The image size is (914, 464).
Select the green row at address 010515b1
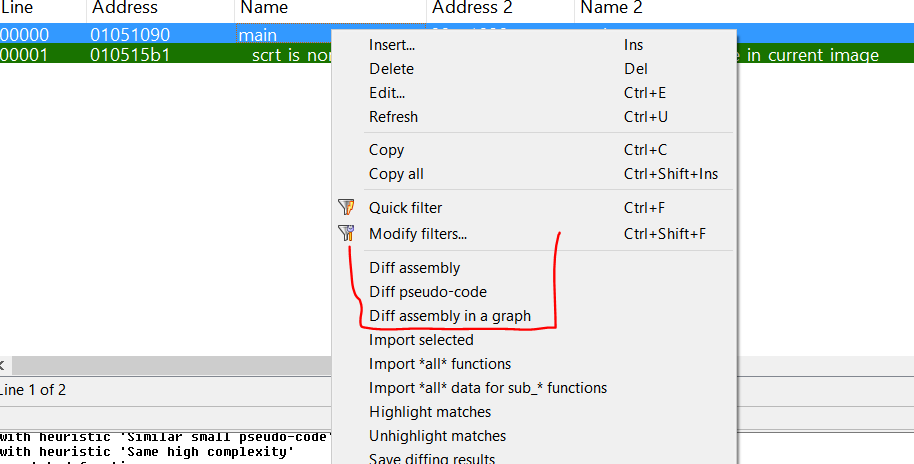pos(130,55)
